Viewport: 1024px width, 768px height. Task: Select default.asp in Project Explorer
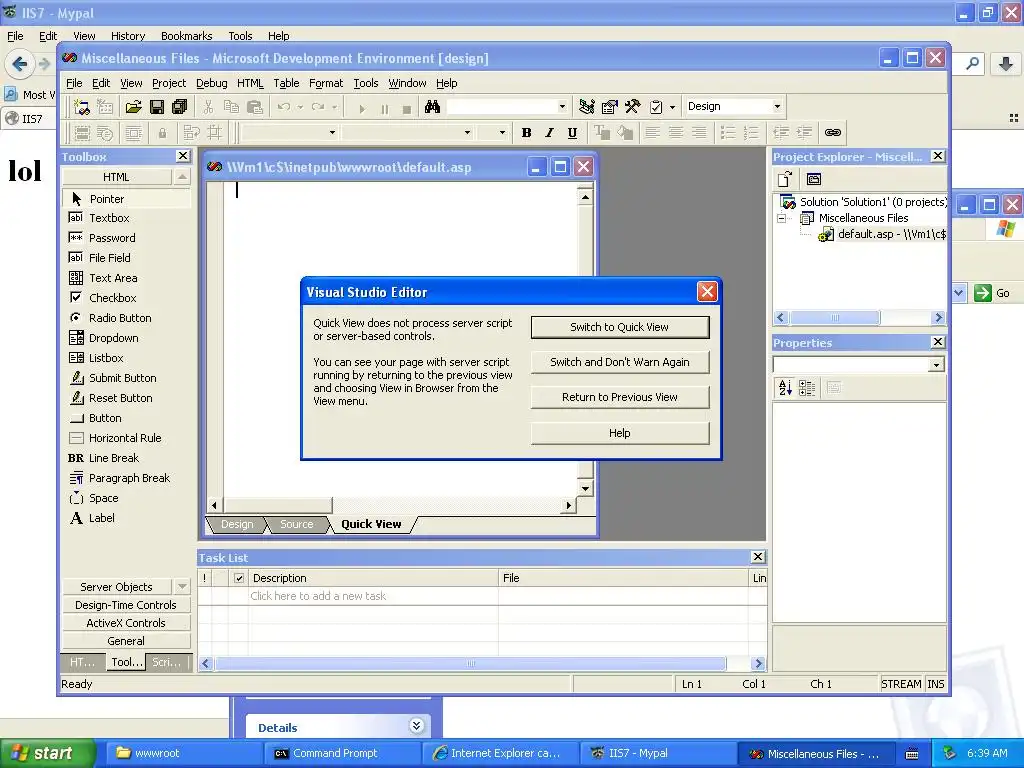[x=883, y=234]
